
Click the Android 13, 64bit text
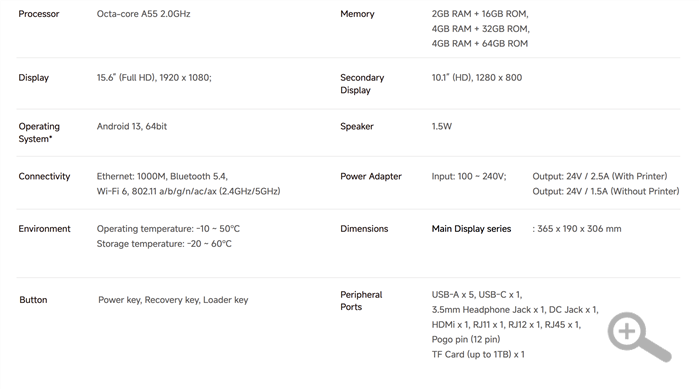(x=132, y=127)
